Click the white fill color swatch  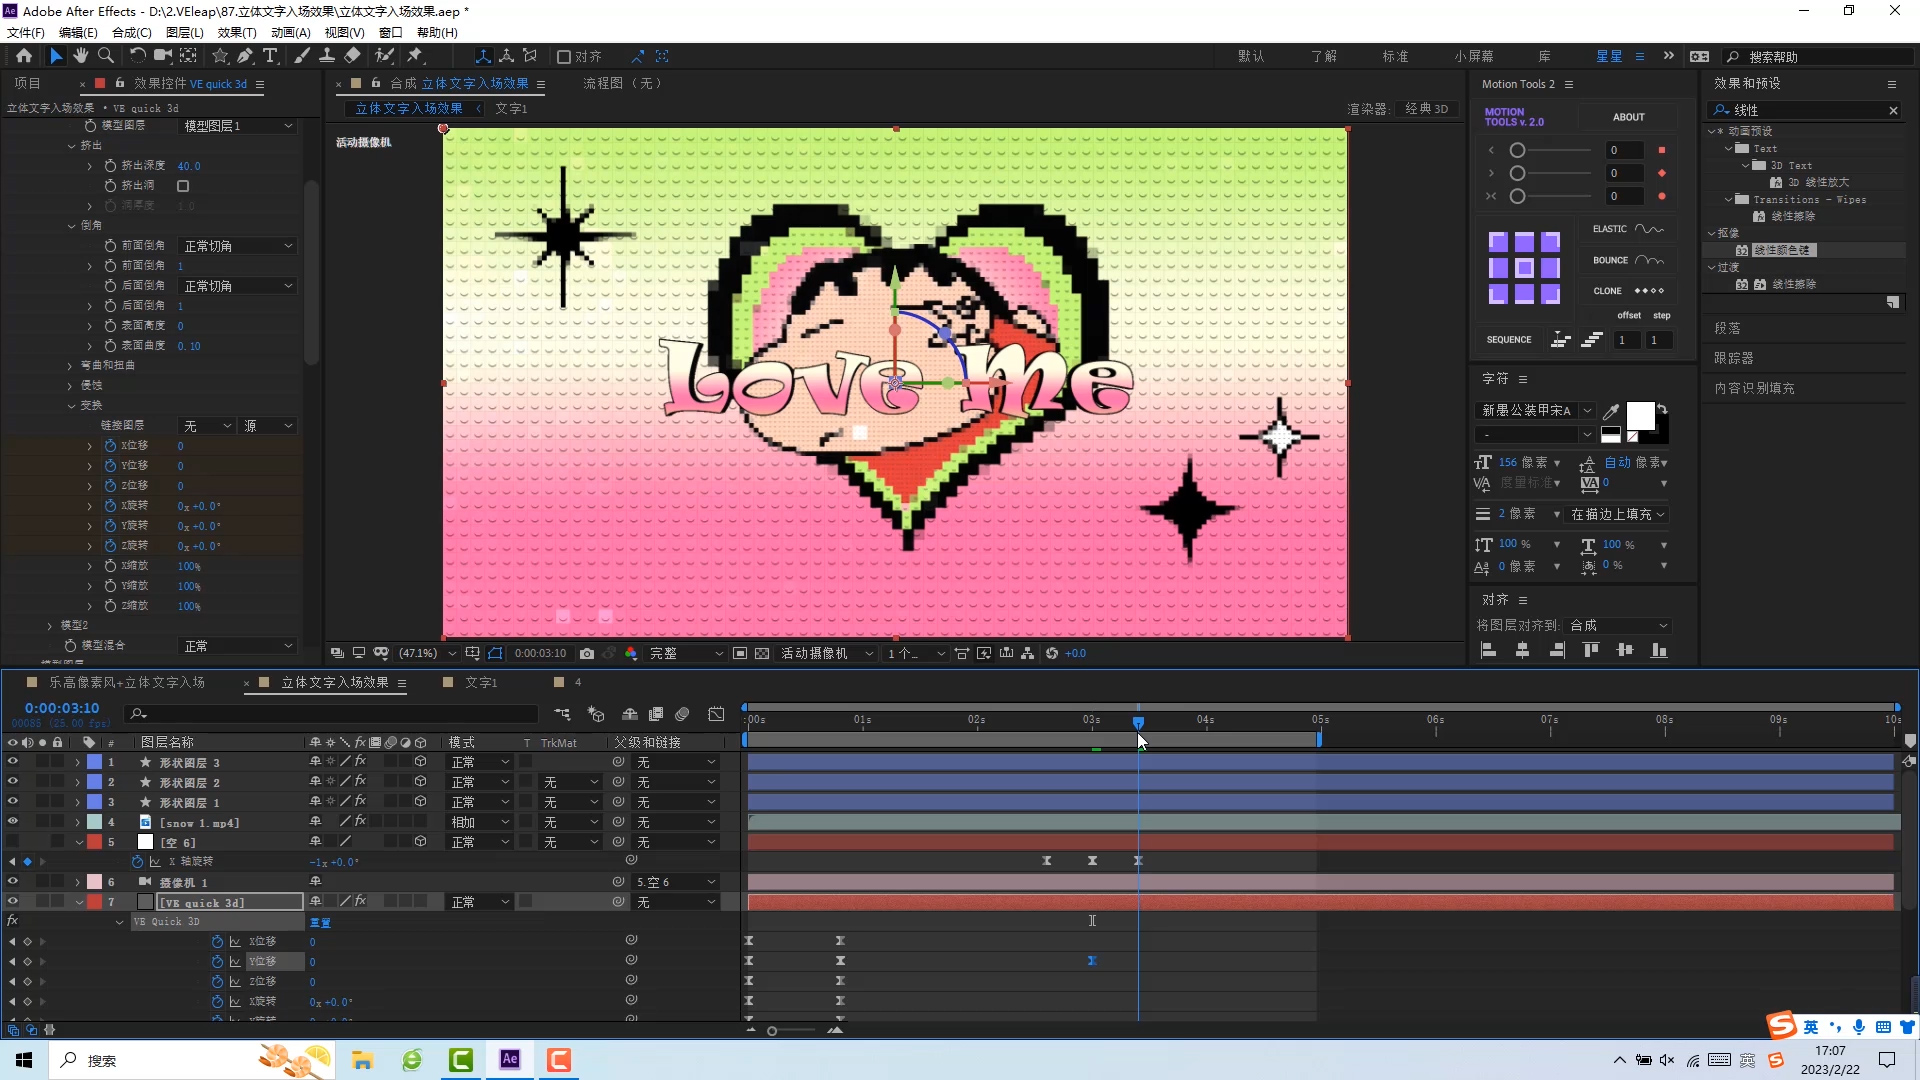[1640, 415]
